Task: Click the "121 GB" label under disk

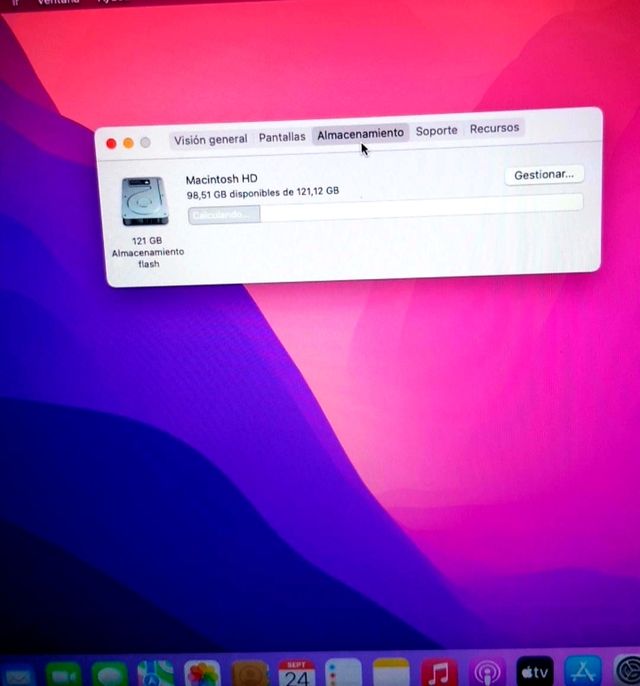Action: point(147,241)
